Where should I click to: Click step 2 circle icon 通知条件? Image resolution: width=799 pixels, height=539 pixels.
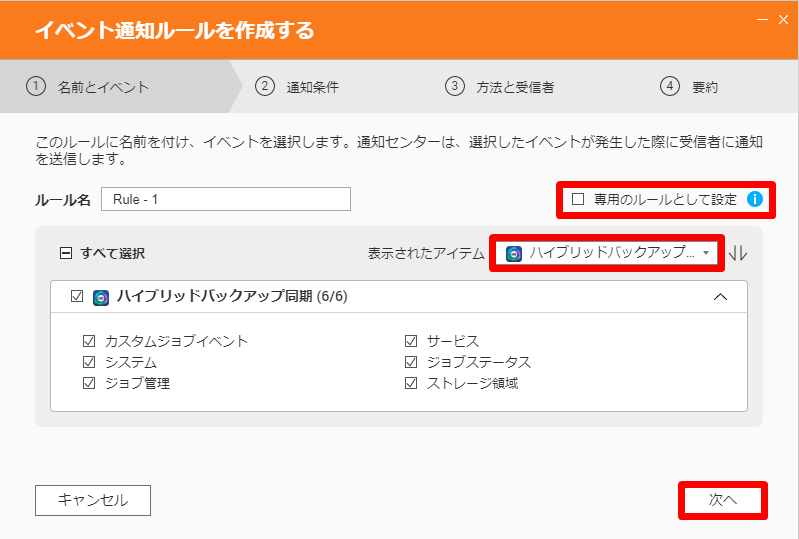pyautogui.click(x=265, y=86)
